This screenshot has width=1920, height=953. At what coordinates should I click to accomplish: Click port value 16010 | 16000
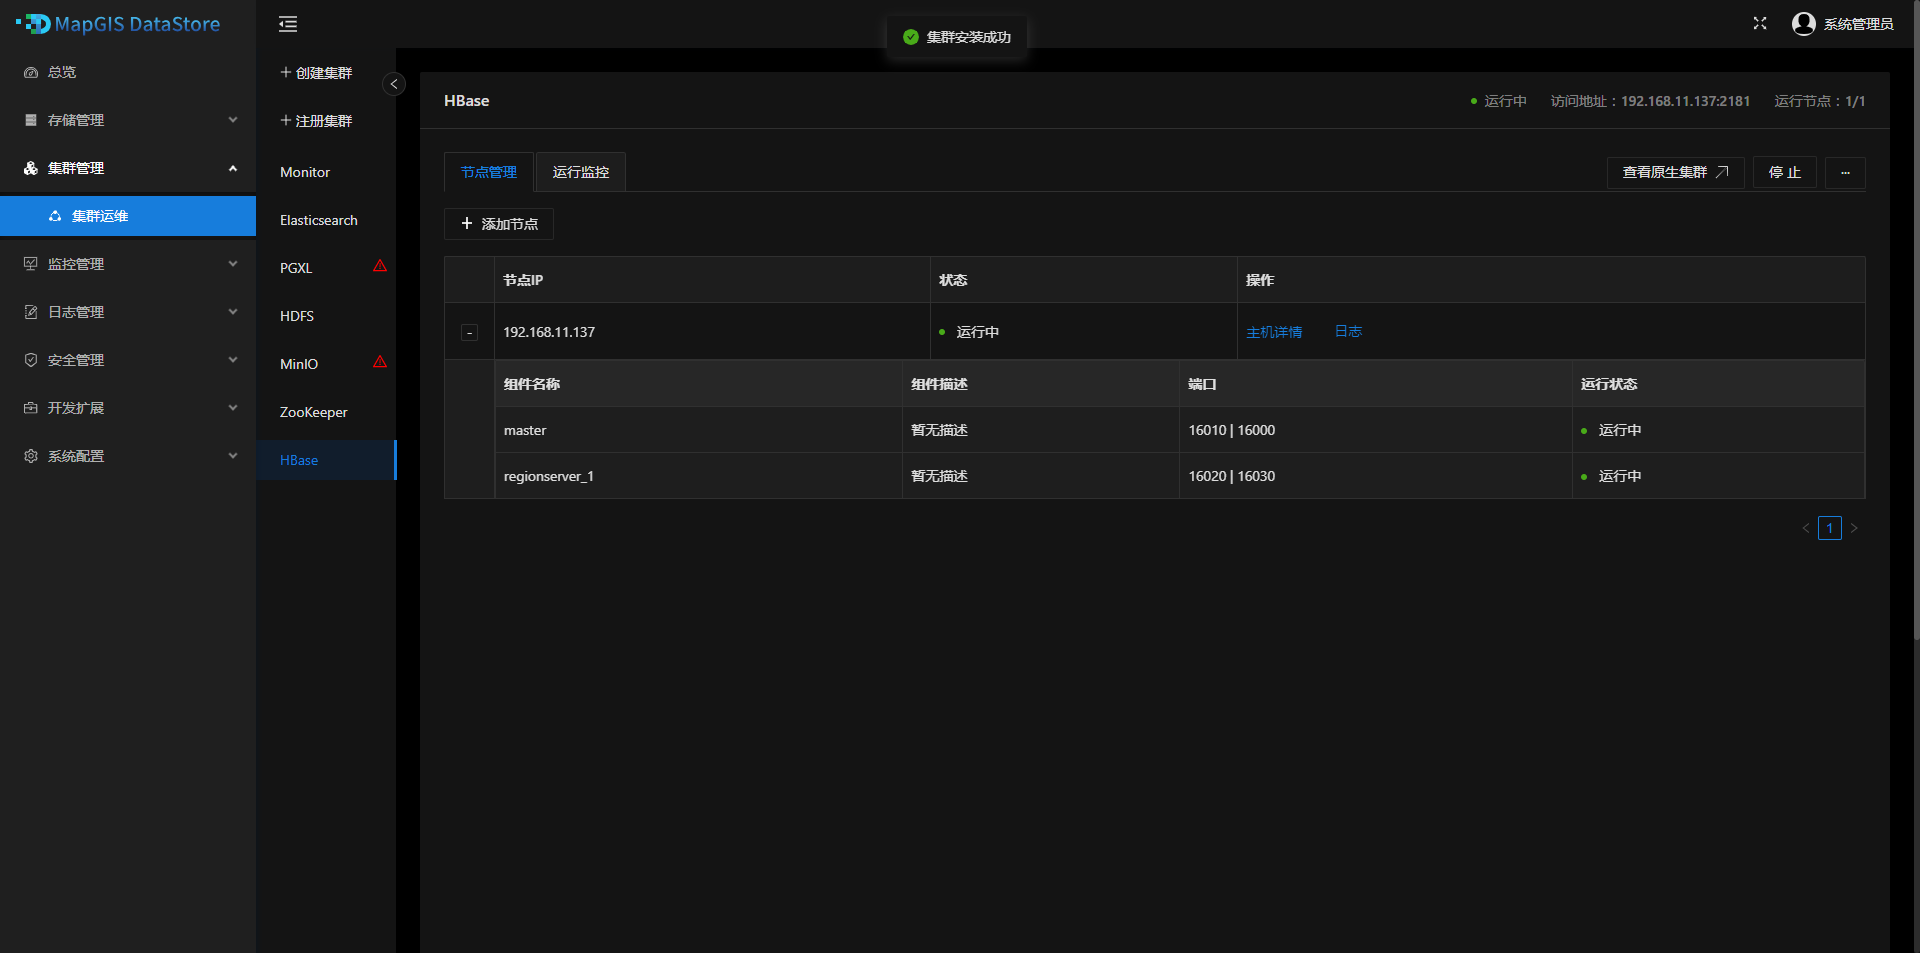(1232, 430)
